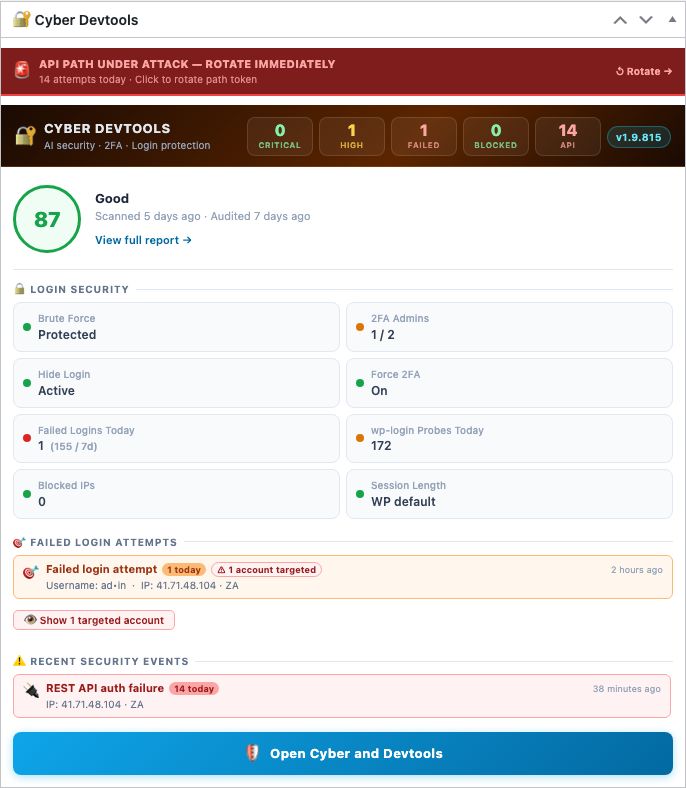Click the Open Cyber and Devtools button
The image size is (686, 788).
pyautogui.click(x=343, y=753)
